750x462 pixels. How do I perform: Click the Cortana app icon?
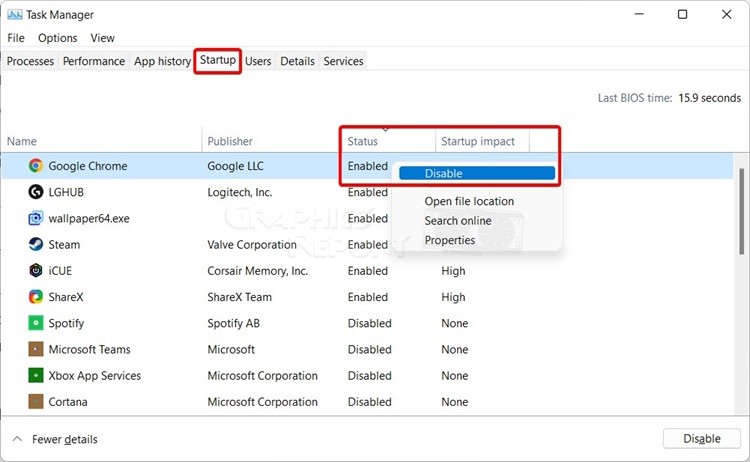pyautogui.click(x=35, y=401)
